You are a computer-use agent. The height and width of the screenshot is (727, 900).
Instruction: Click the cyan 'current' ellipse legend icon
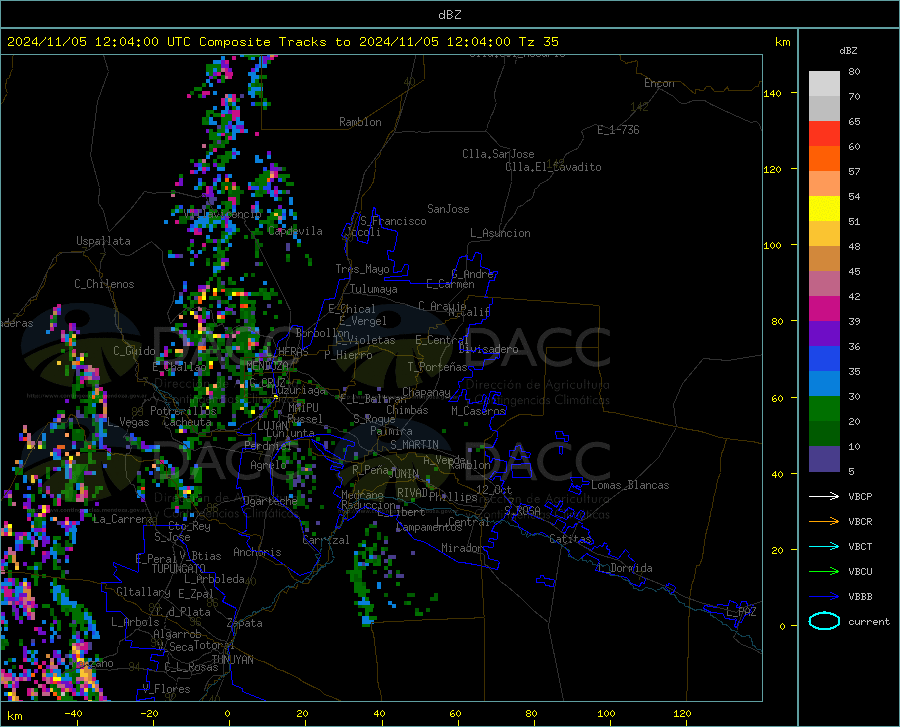pos(824,621)
